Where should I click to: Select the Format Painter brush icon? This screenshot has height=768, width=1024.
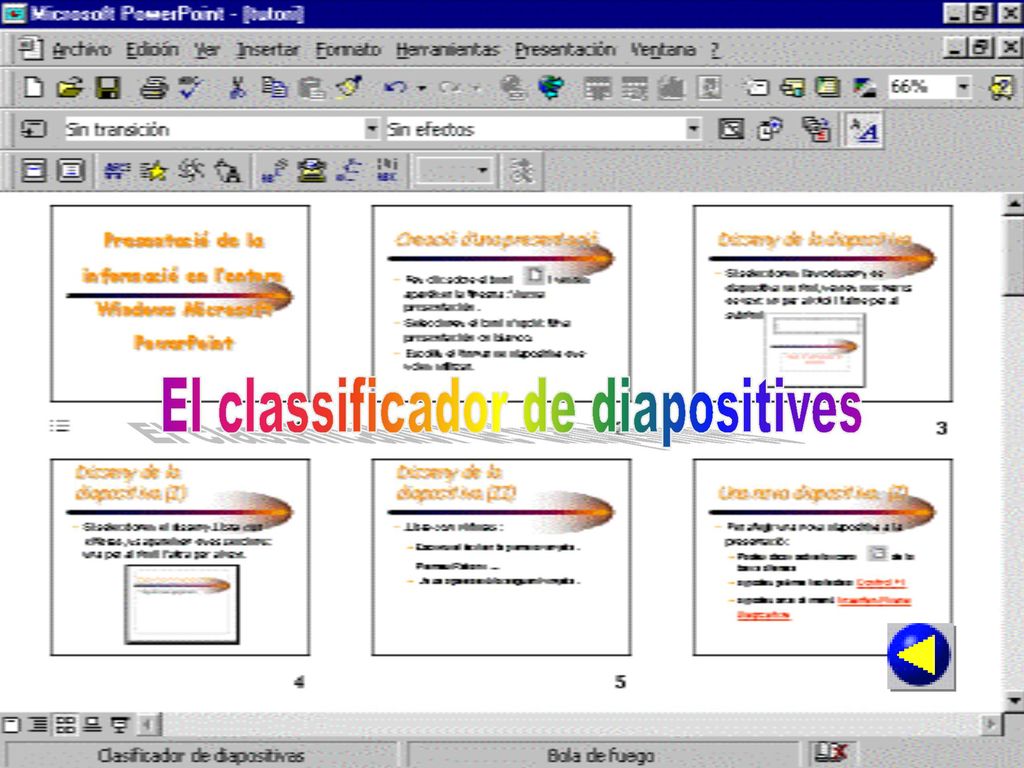(x=349, y=87)
